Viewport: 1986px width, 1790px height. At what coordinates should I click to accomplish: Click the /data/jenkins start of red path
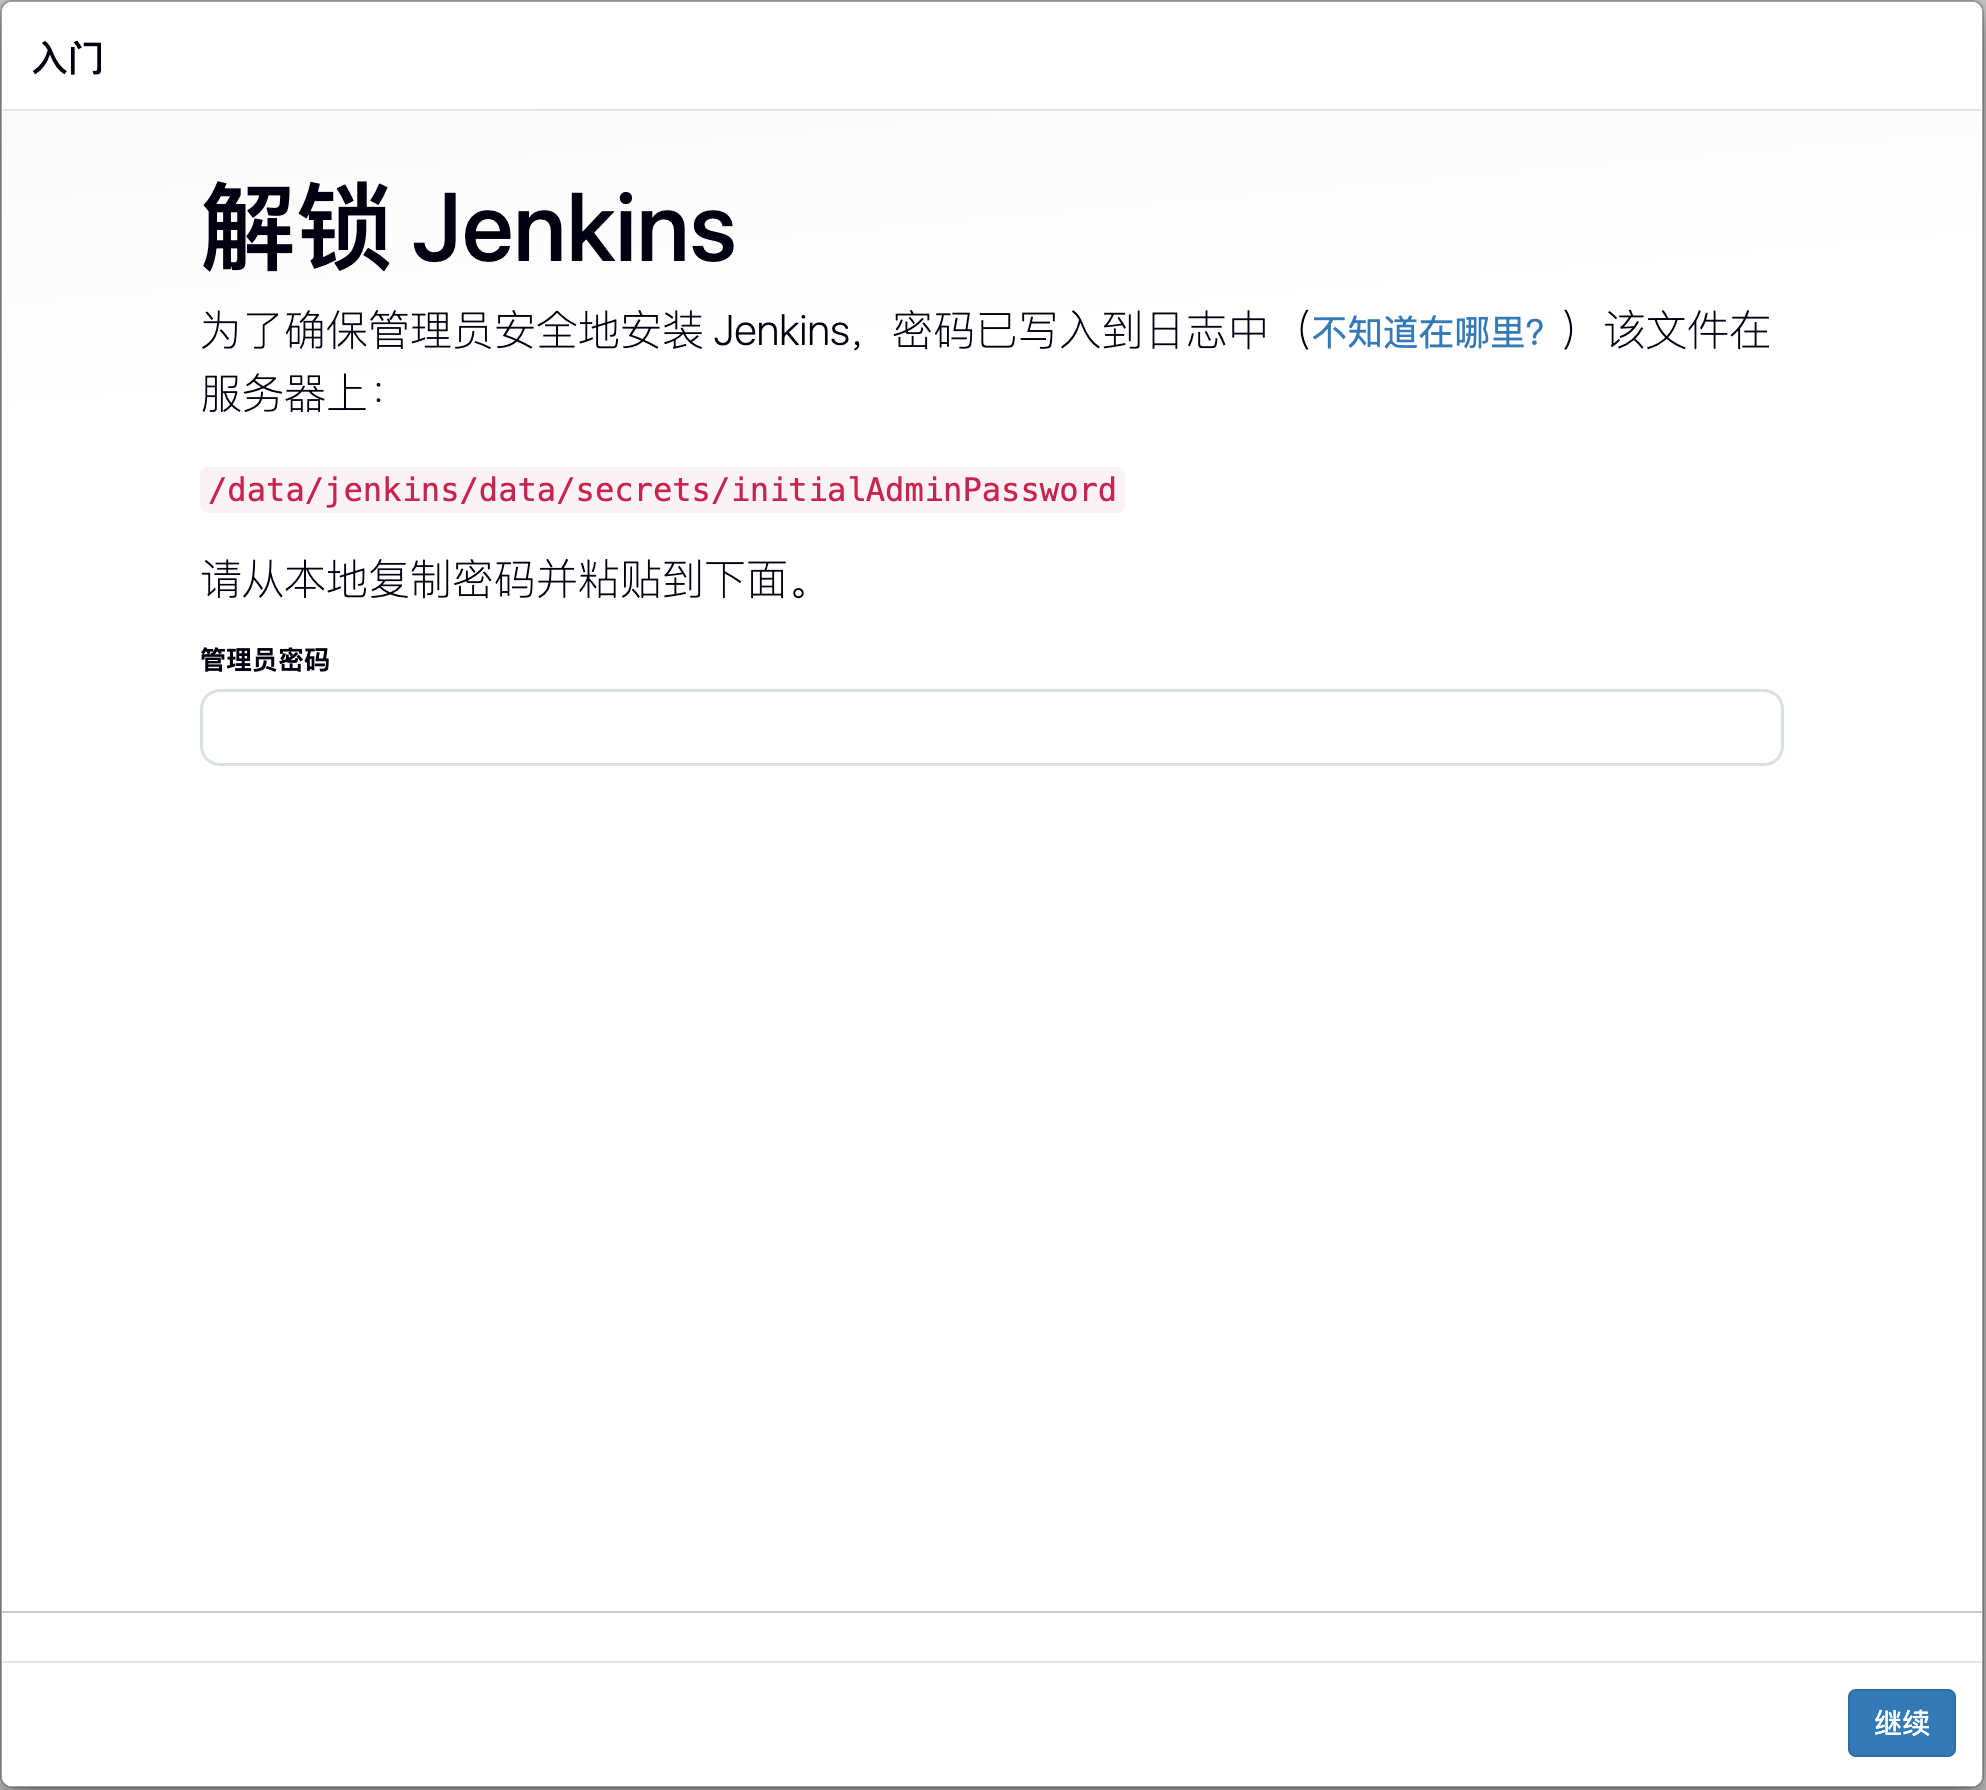point(332,490)
